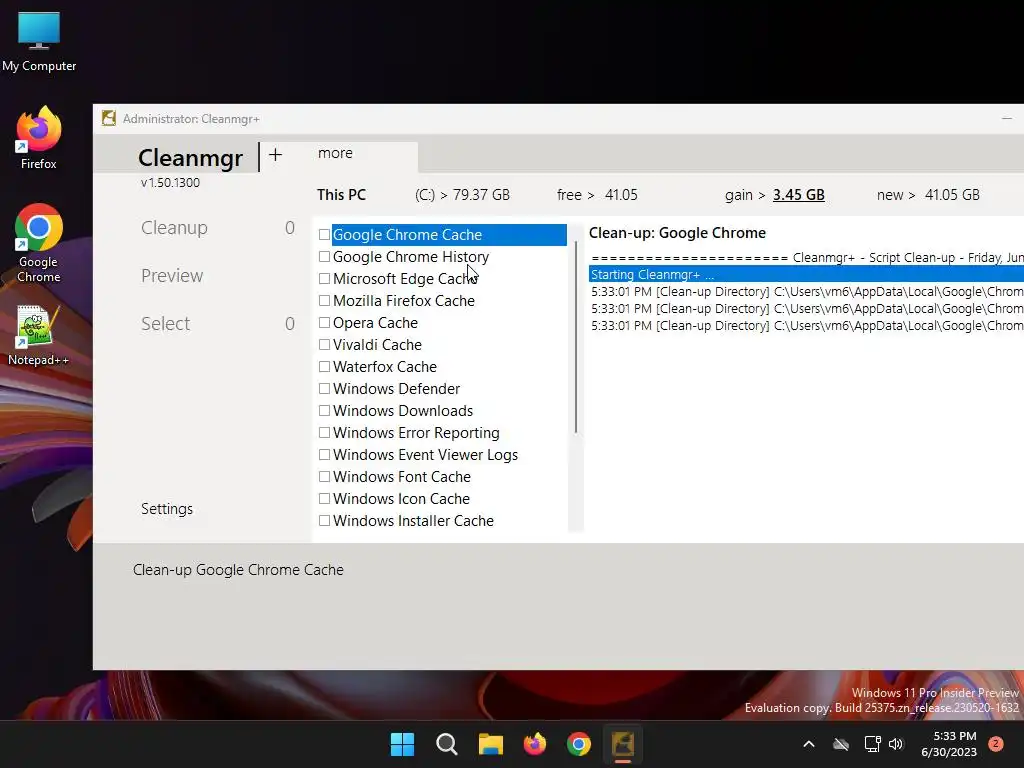Open My Computer desktop icon
Viewport: 1024px width, 768px height.
click(x=39, y=41)
